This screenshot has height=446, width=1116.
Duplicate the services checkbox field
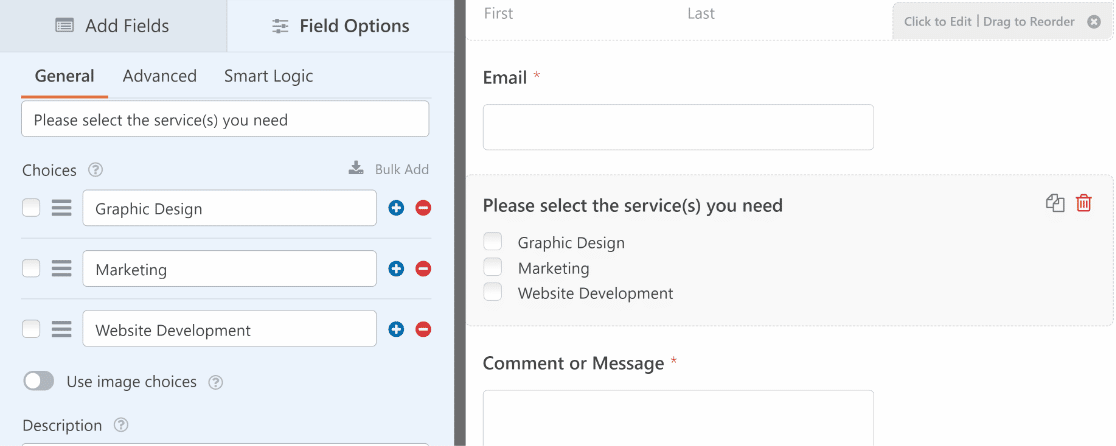coord(1055,203)
